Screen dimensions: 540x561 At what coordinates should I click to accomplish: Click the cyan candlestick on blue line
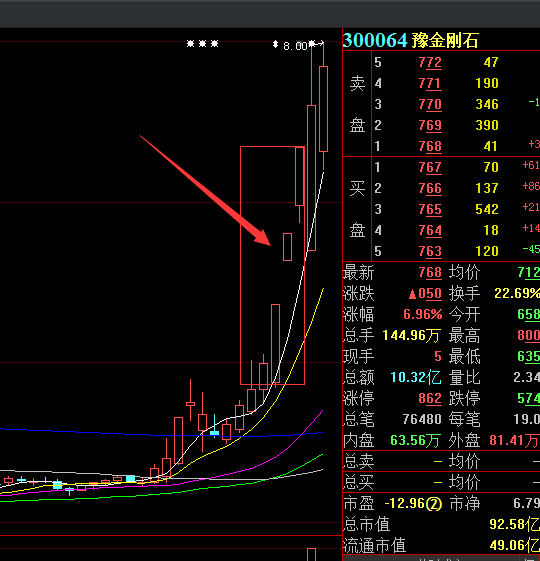pos(214,433)
